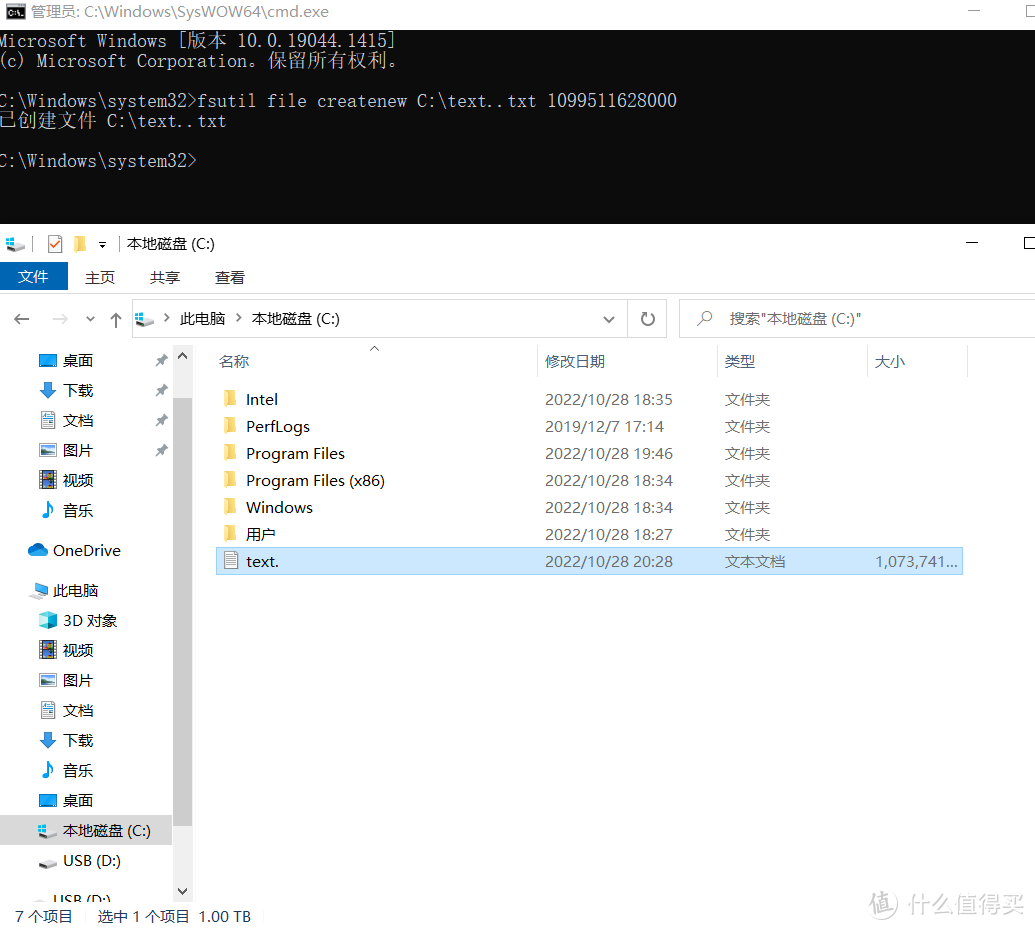
Task: Click navigation pane scroll up arrow
Action: point(183,356)
